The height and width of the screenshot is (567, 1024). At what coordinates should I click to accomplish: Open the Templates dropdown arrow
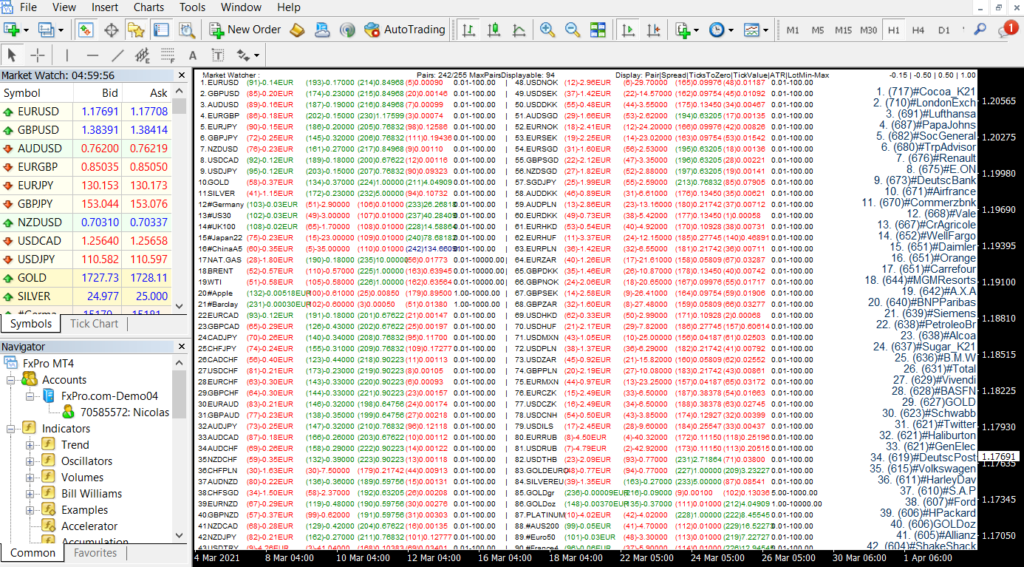pyautogui.click(x=765, y=30)
